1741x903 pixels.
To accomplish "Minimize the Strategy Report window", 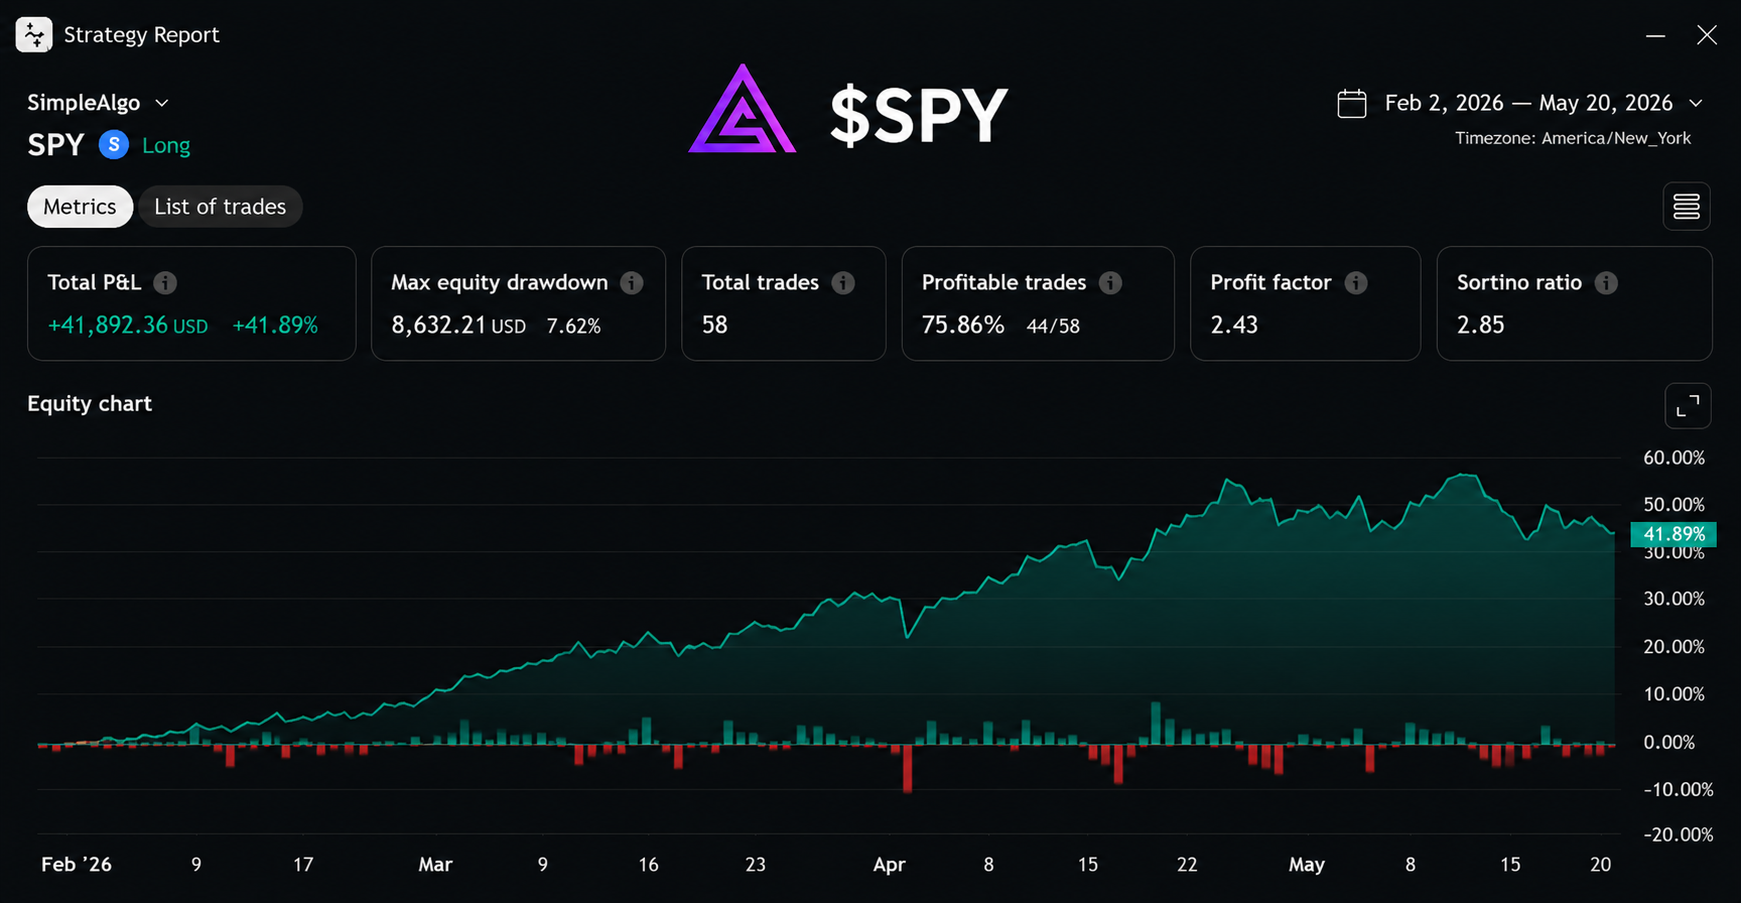I will [1655, 35].
